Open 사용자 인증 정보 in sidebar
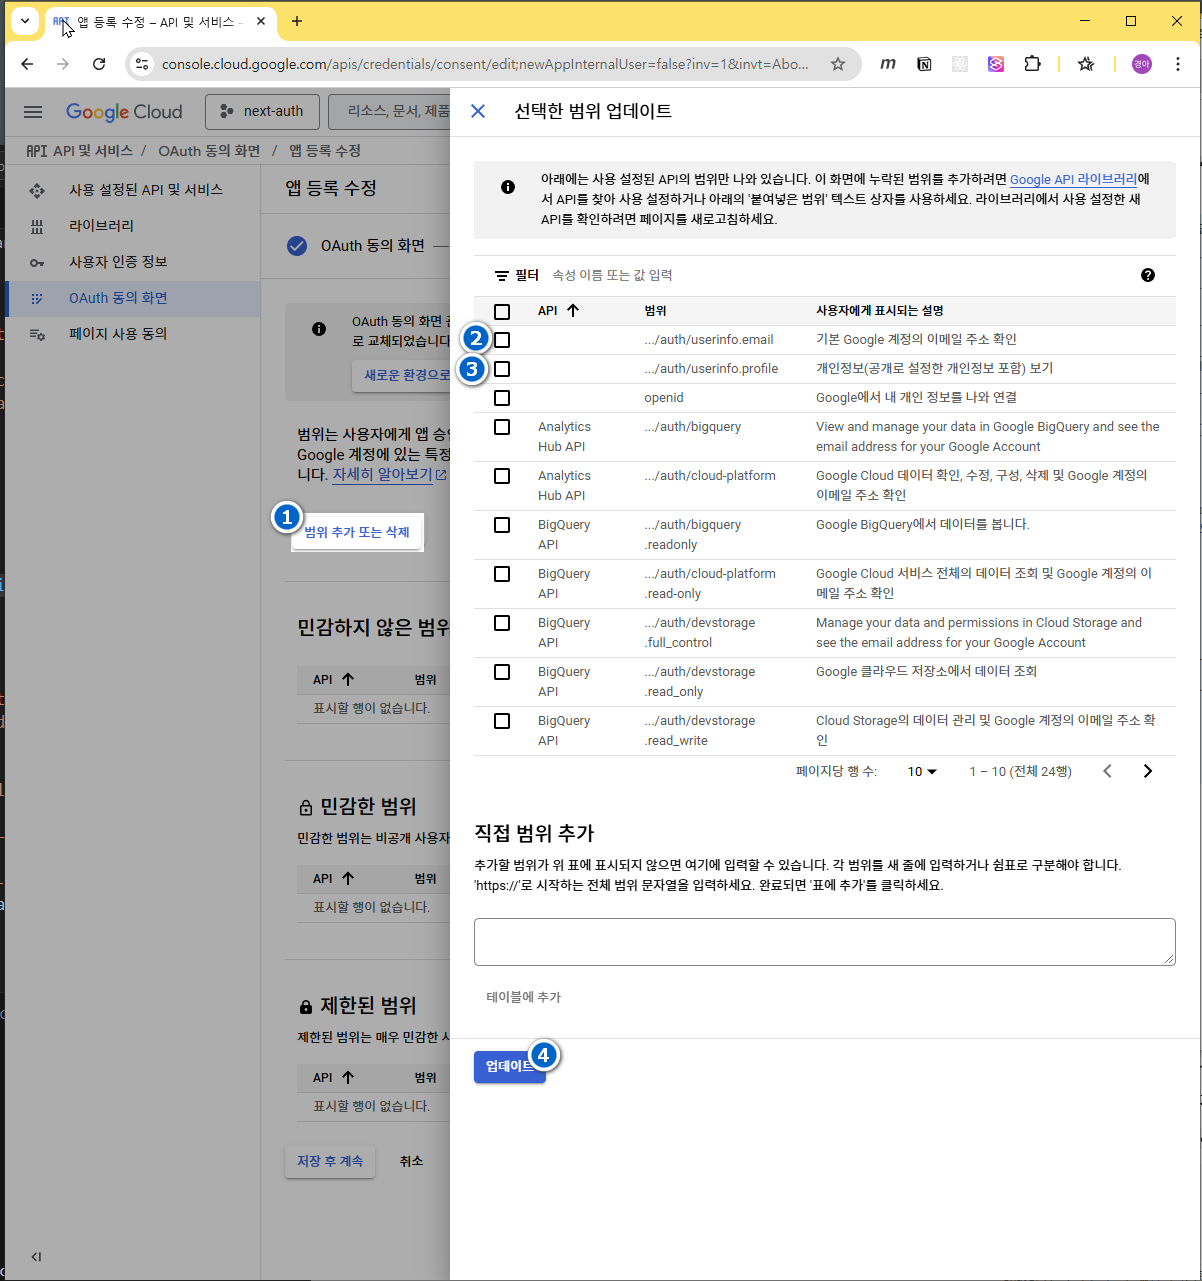This screenshot has width=1202, height=1281. coord(118,262)
